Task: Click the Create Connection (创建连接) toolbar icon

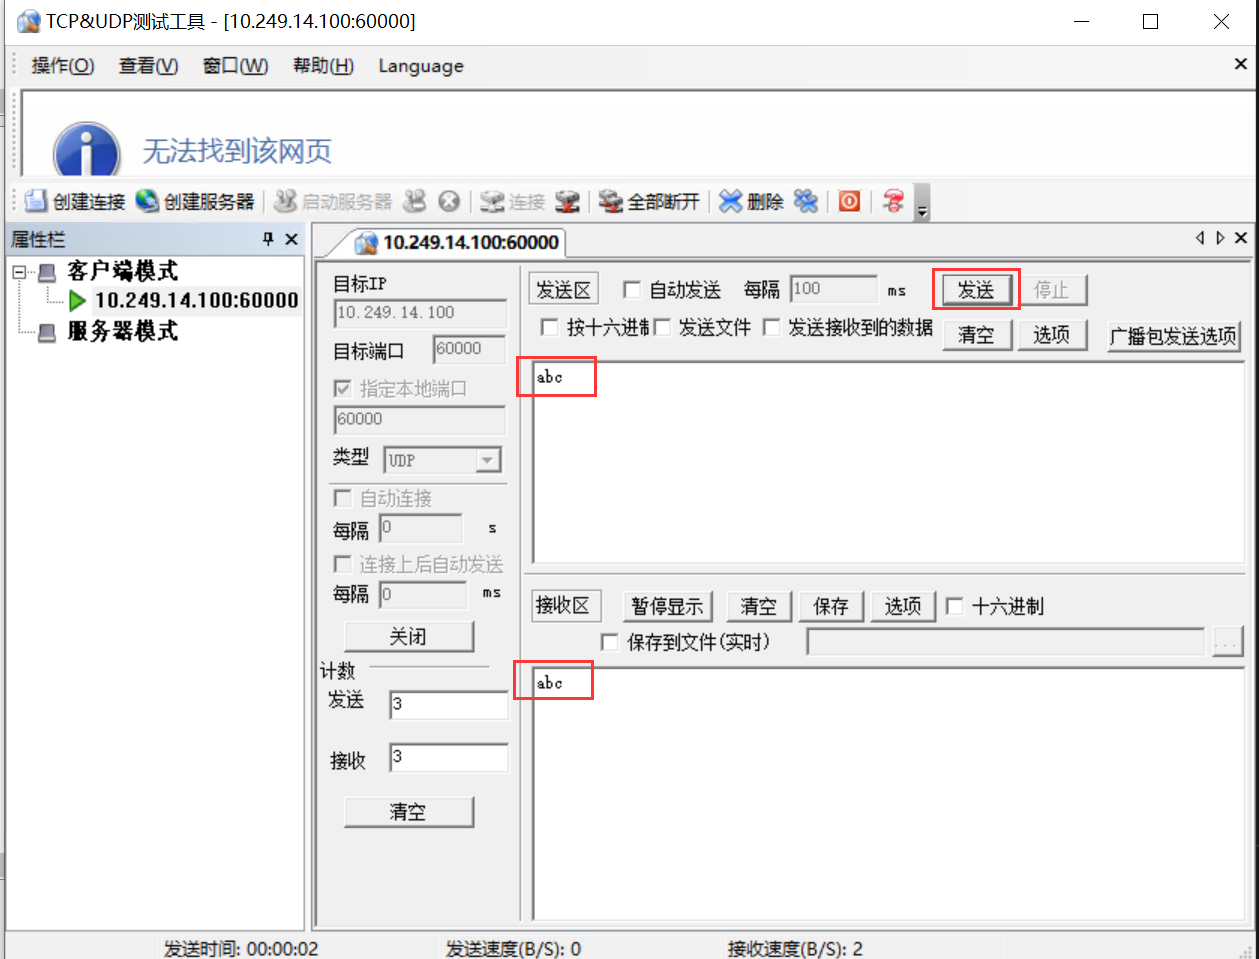Action: (x=36, y=201)
